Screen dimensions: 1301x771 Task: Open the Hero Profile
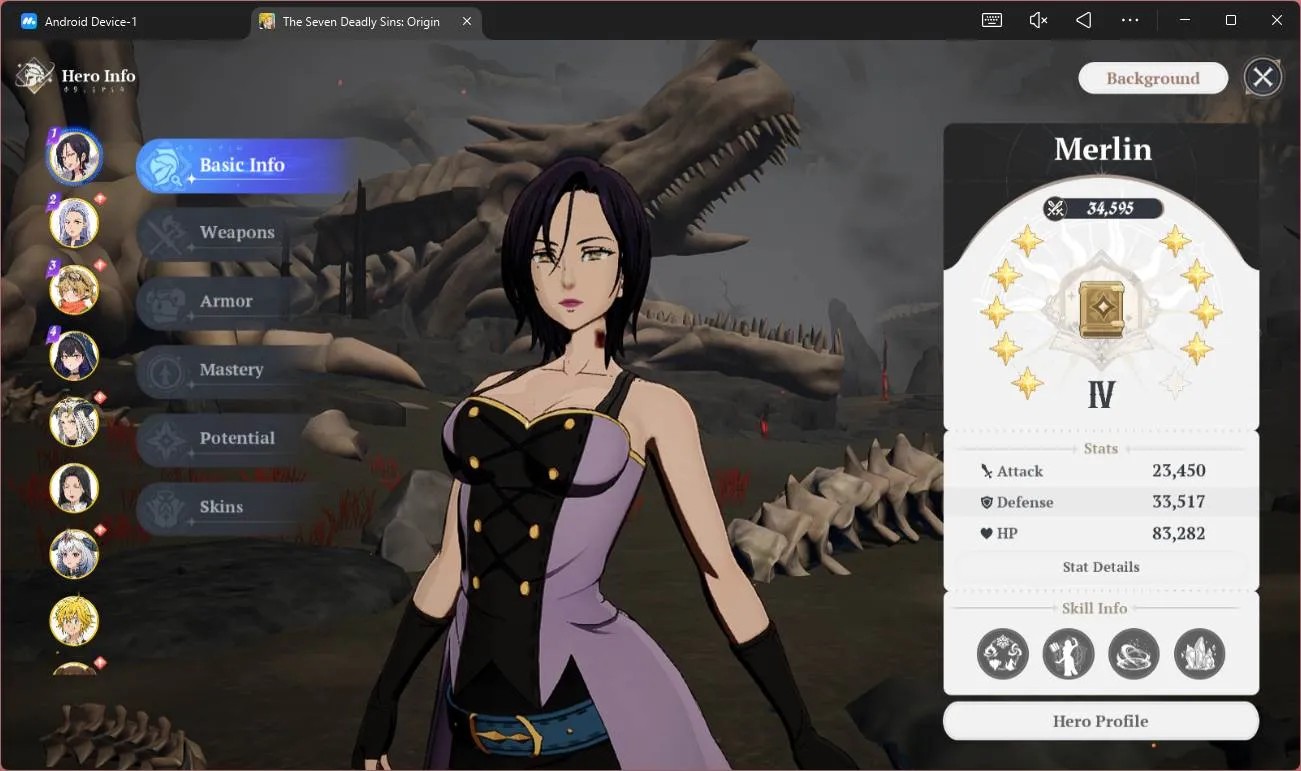1101,721
